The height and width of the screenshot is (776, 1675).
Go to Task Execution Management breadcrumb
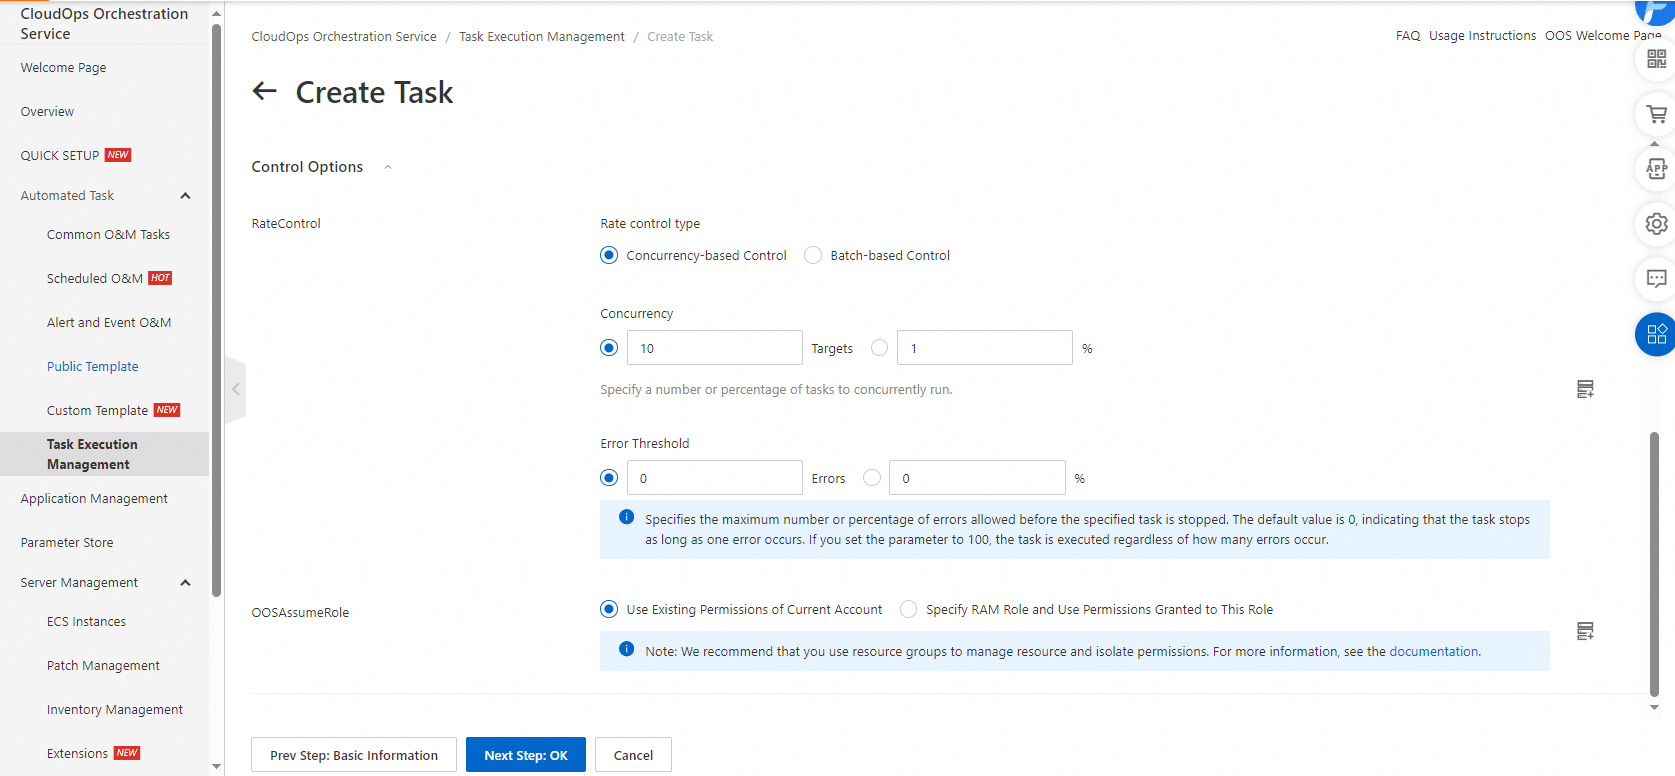click(x=542, y=37)
